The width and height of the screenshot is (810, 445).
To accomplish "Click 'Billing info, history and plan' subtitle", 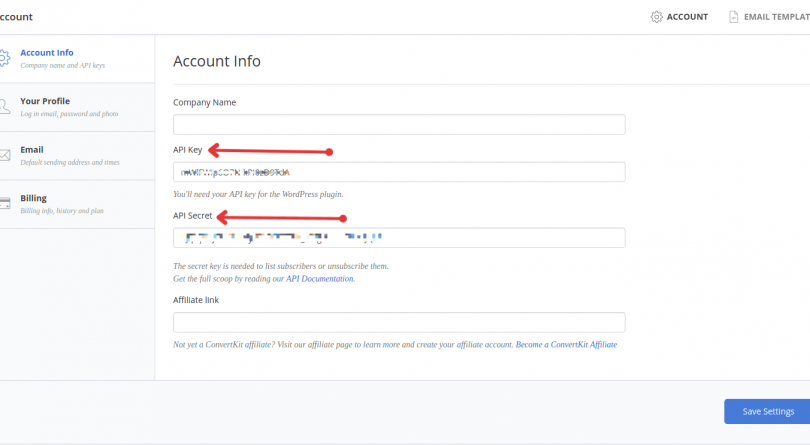I will pyautogui.click(x=62, y=211).
